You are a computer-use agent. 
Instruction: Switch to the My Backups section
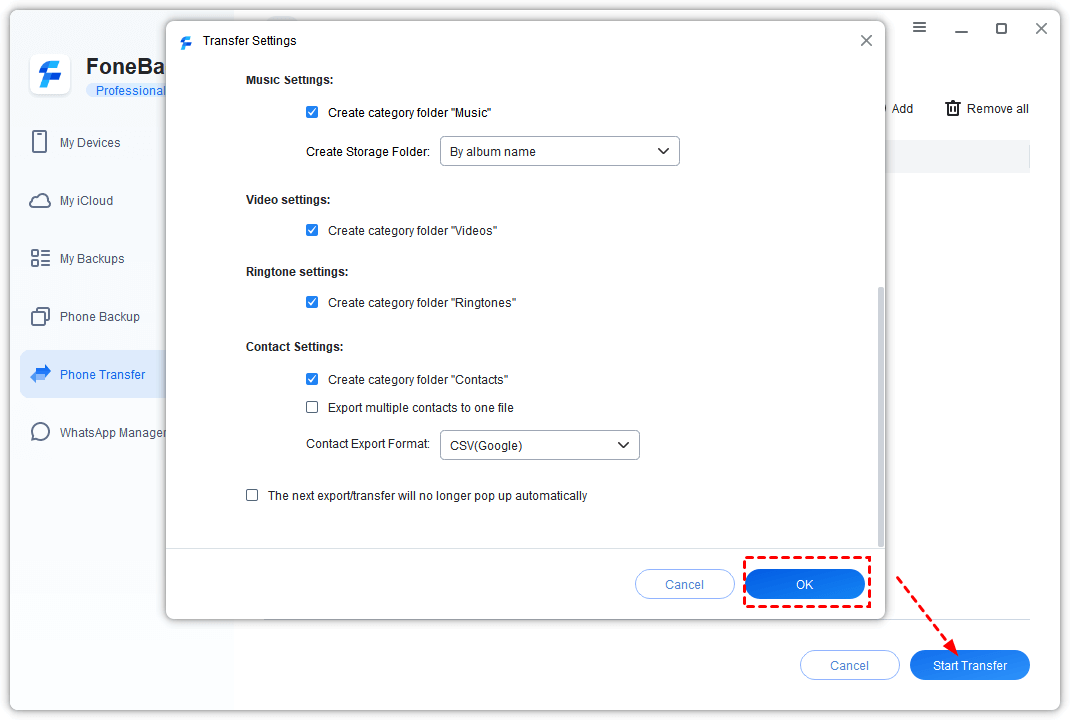point(92,259)
